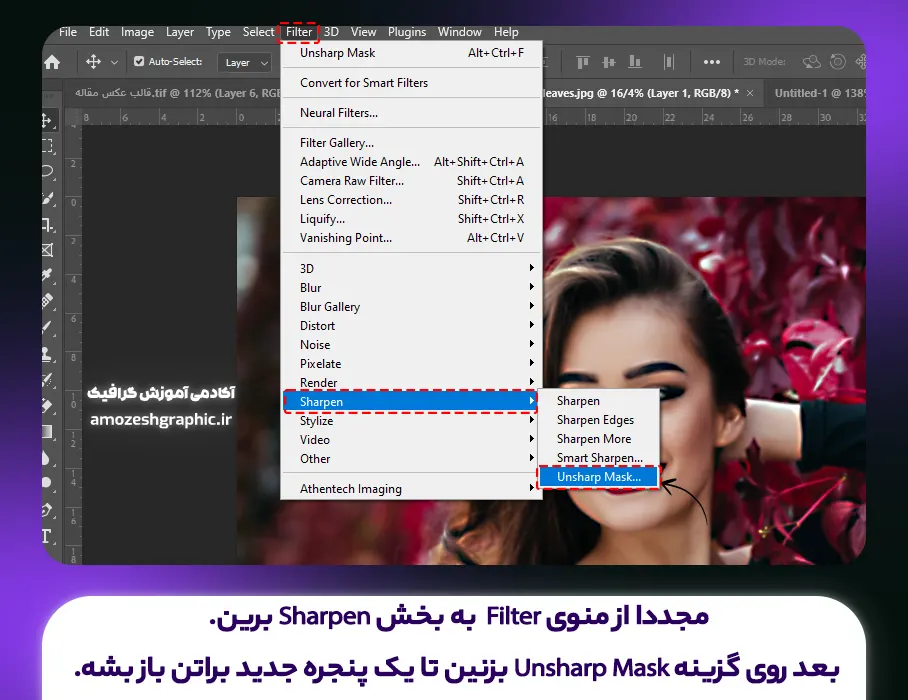The width and height of the screenshot is (908, 700).
Task: Select the Spot Healing Brush tool
Action: pos(48,300)
